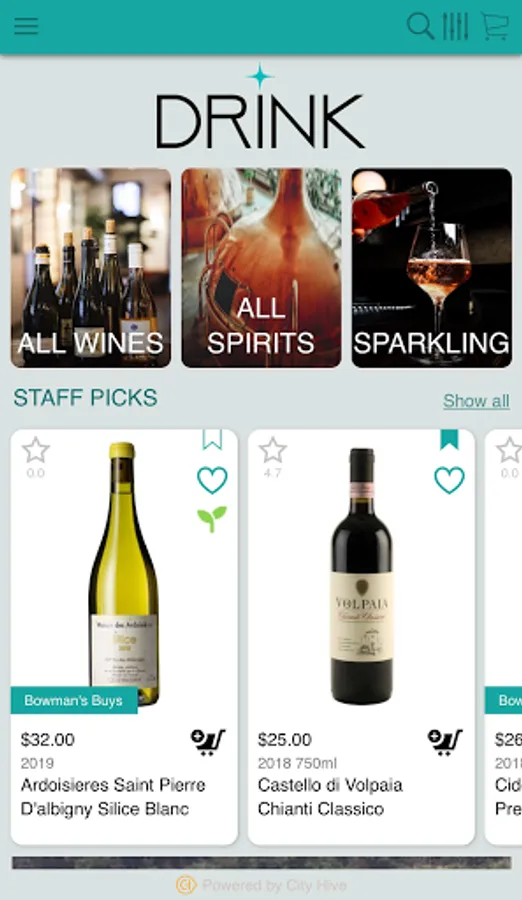Image resolution: width=522 pixels, height=900 pixels.
Task: Tap the Bowman's Buys label
Action: point(74,700)
